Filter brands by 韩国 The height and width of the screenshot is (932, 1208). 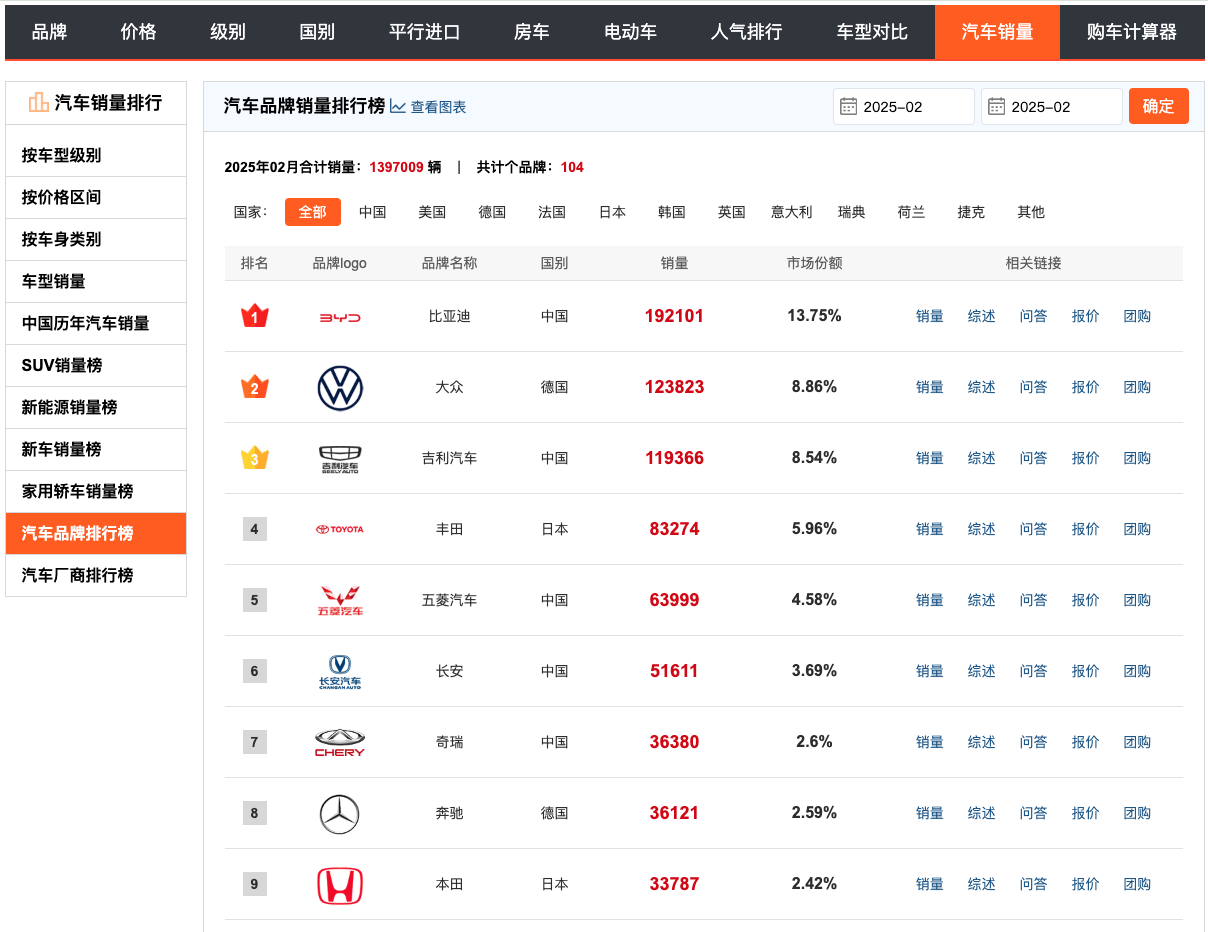[x=672, y=212]
